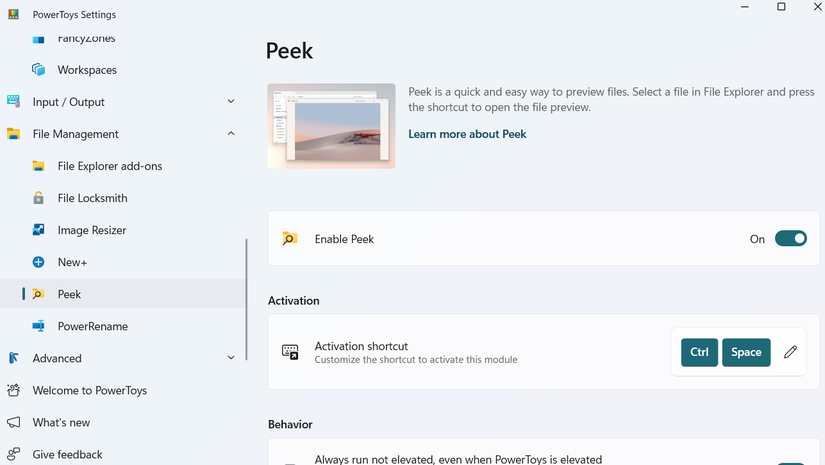Collapse the File Management section
The height and width of the screenshot is (465, 825).
point(231,134)
